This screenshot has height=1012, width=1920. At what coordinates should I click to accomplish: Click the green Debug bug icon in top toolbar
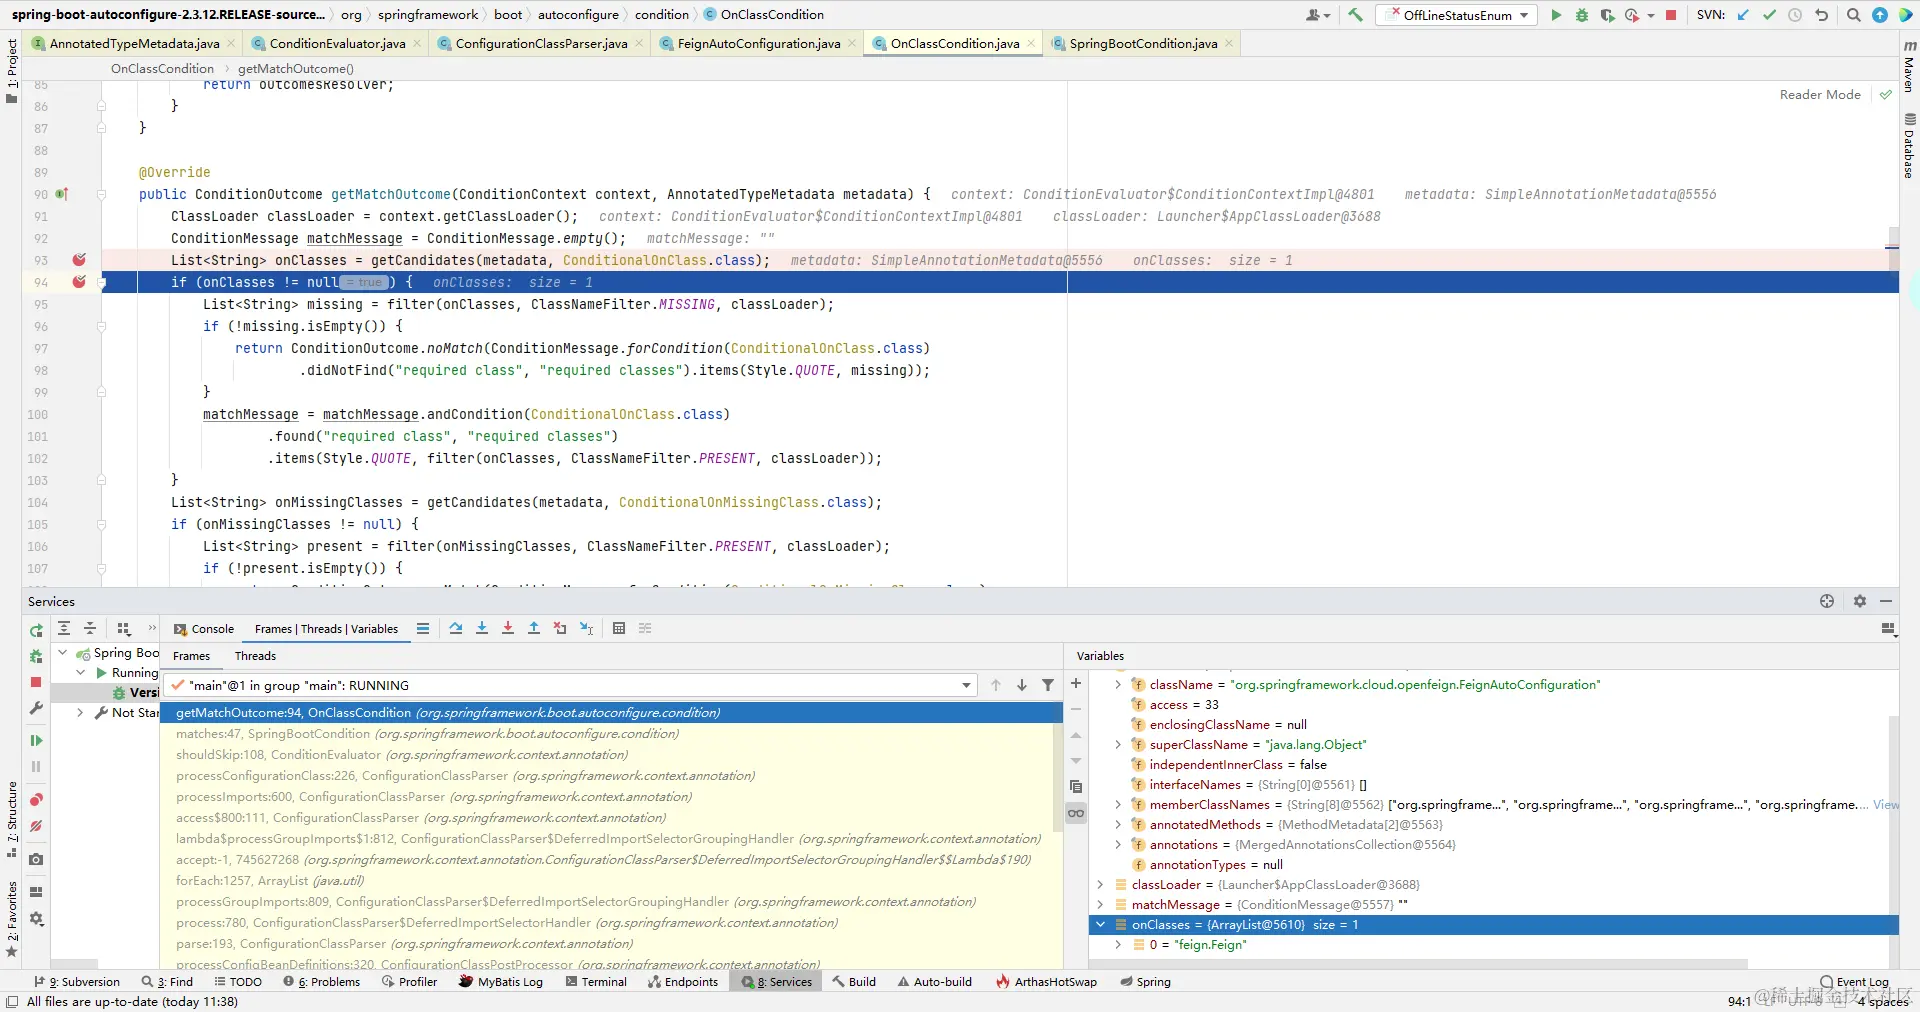point(1582,15)
